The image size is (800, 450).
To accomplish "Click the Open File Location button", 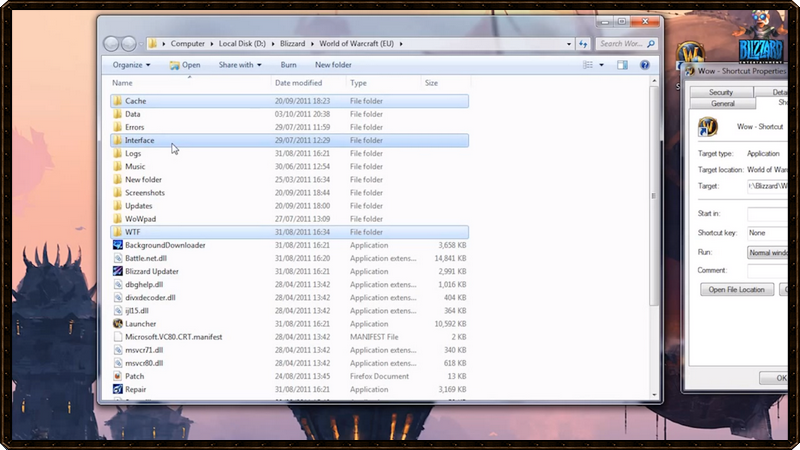I will [x=737, y=289].
